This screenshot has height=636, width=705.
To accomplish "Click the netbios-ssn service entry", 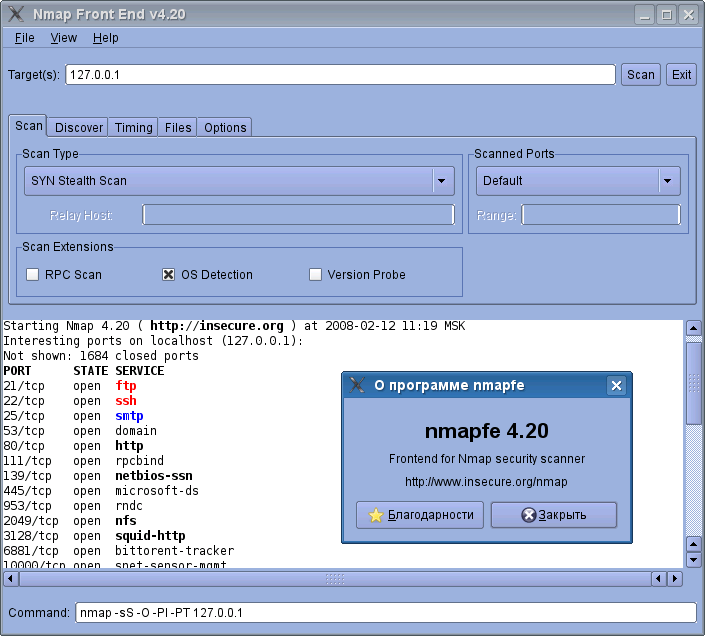I will pyautogui.click(x=154, y=476).
